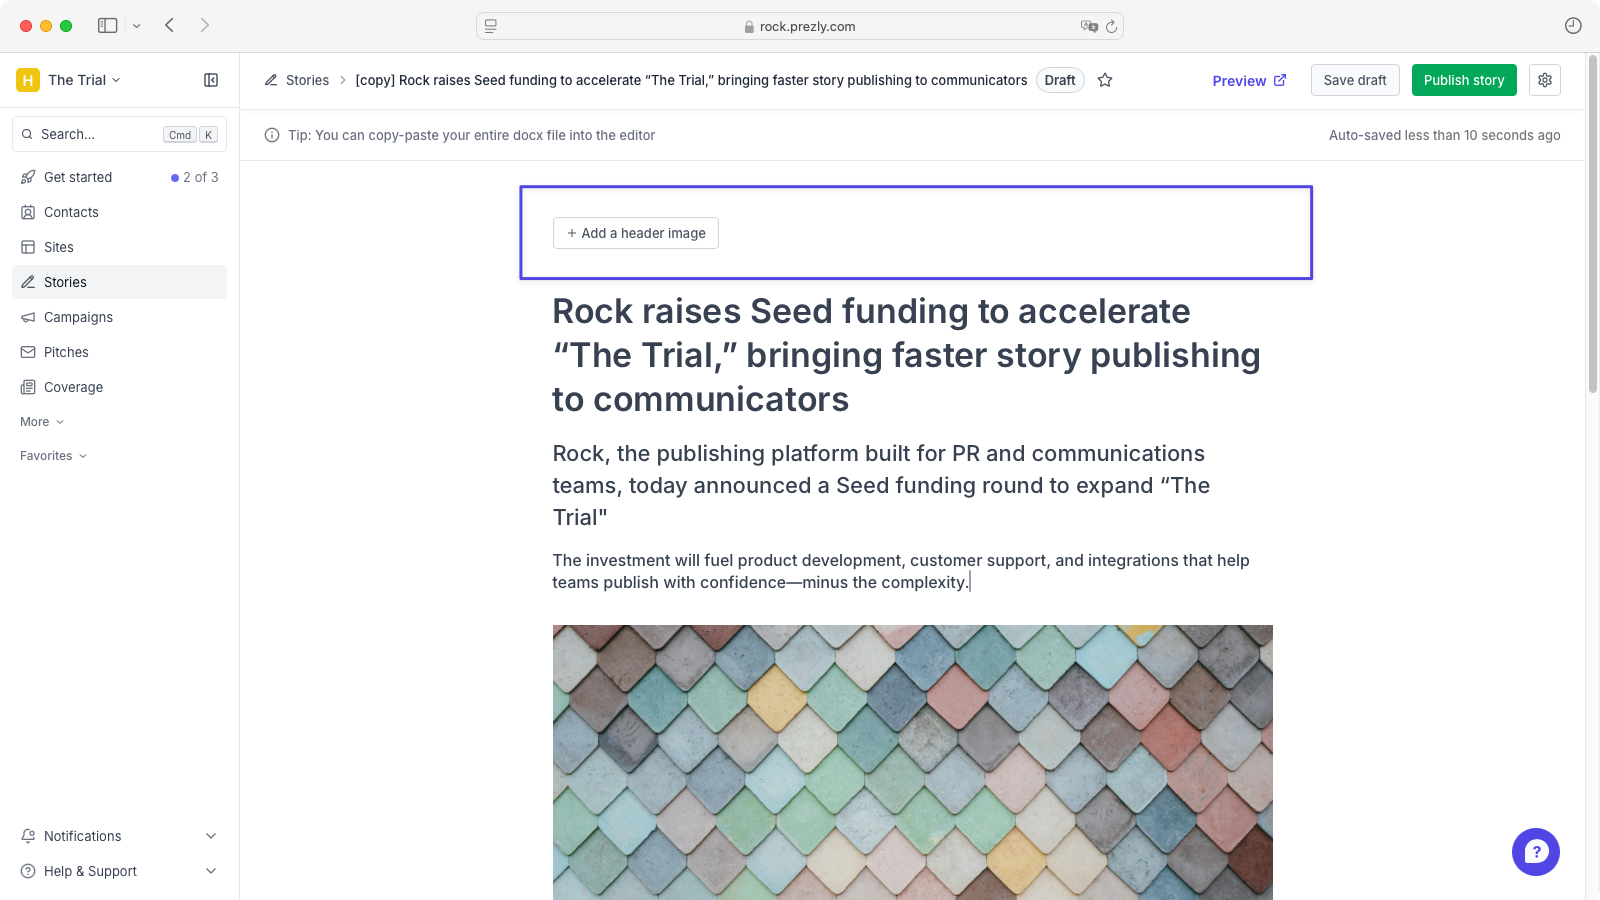Click the star icon to favorite story
This screenshot has height=900, width=1600.
[1105, 80]
